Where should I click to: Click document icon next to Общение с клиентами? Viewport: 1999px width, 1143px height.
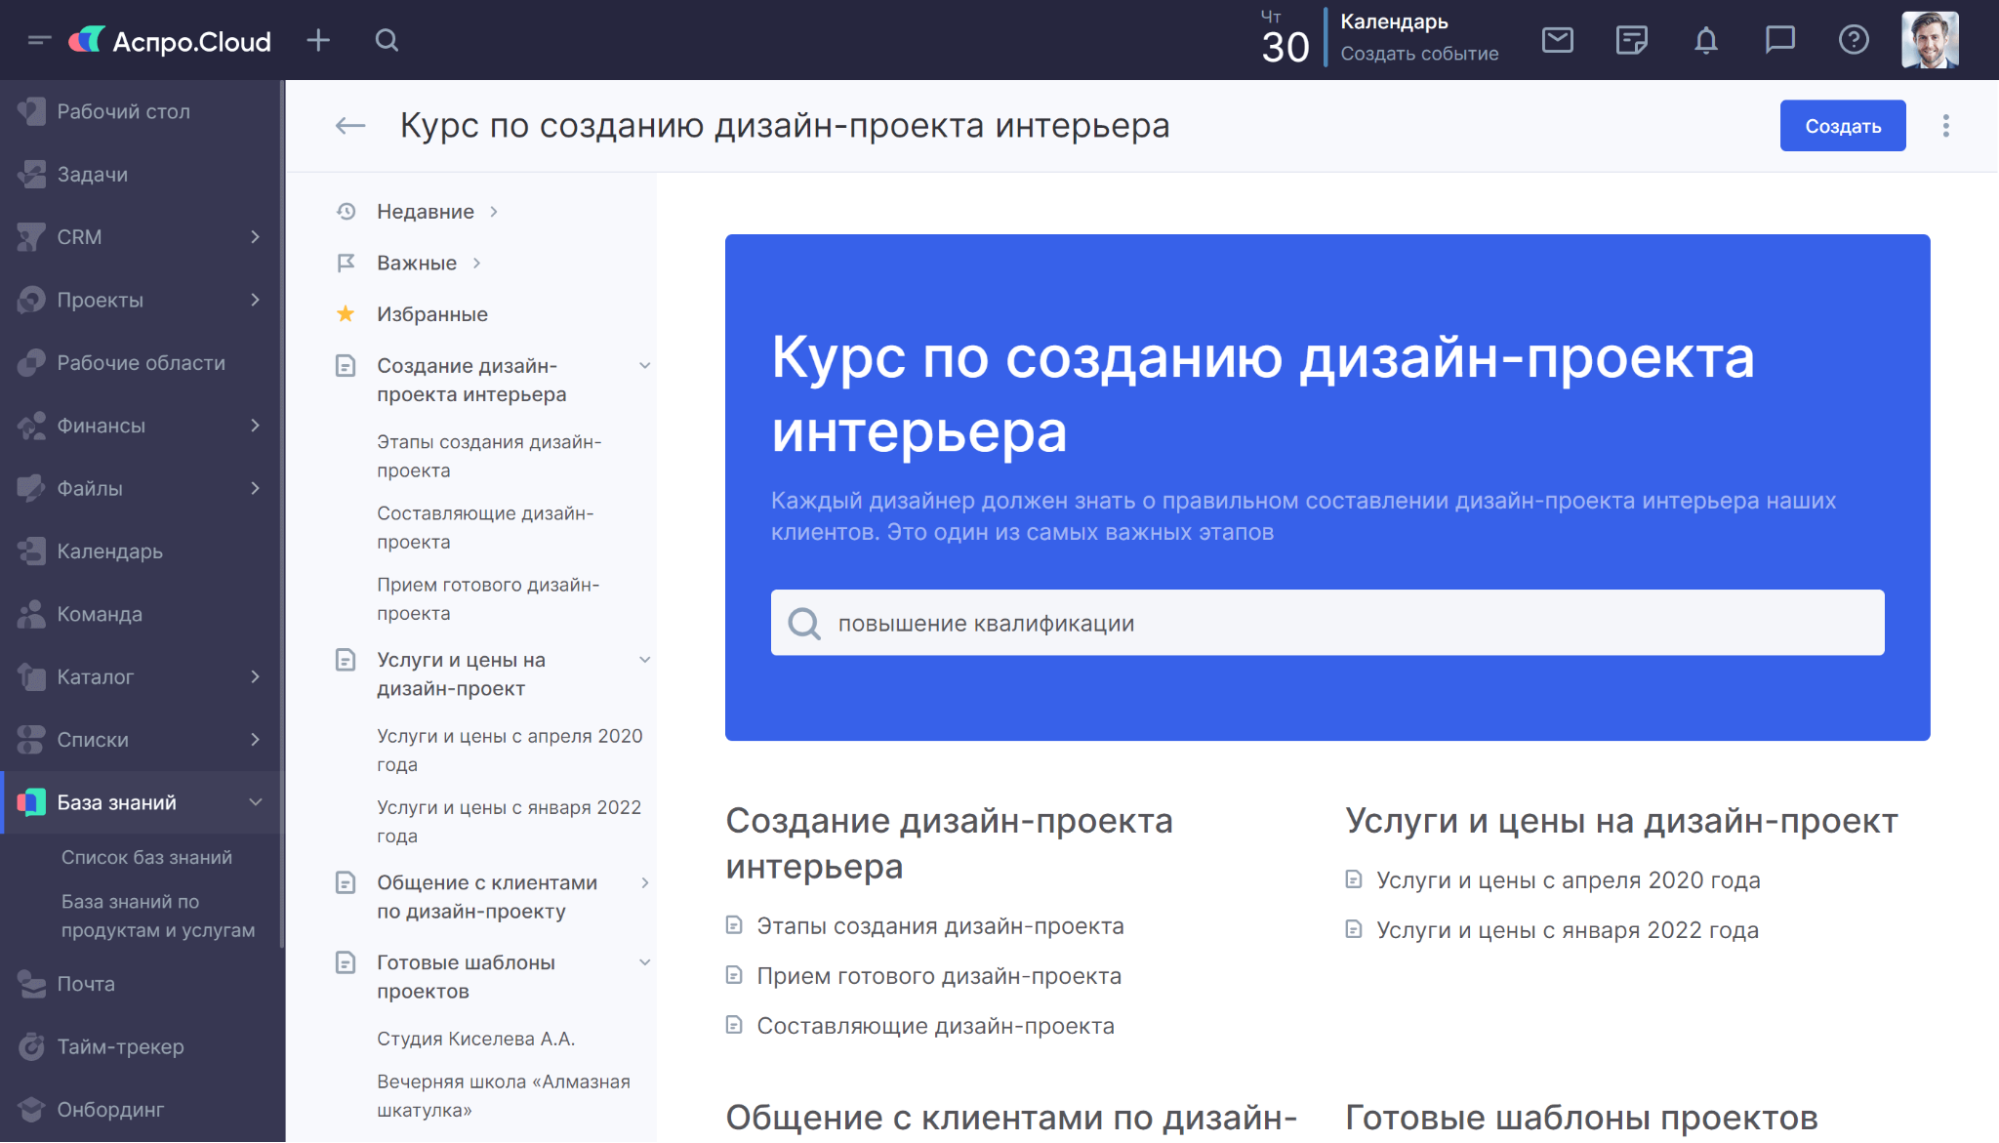point(346,883)
